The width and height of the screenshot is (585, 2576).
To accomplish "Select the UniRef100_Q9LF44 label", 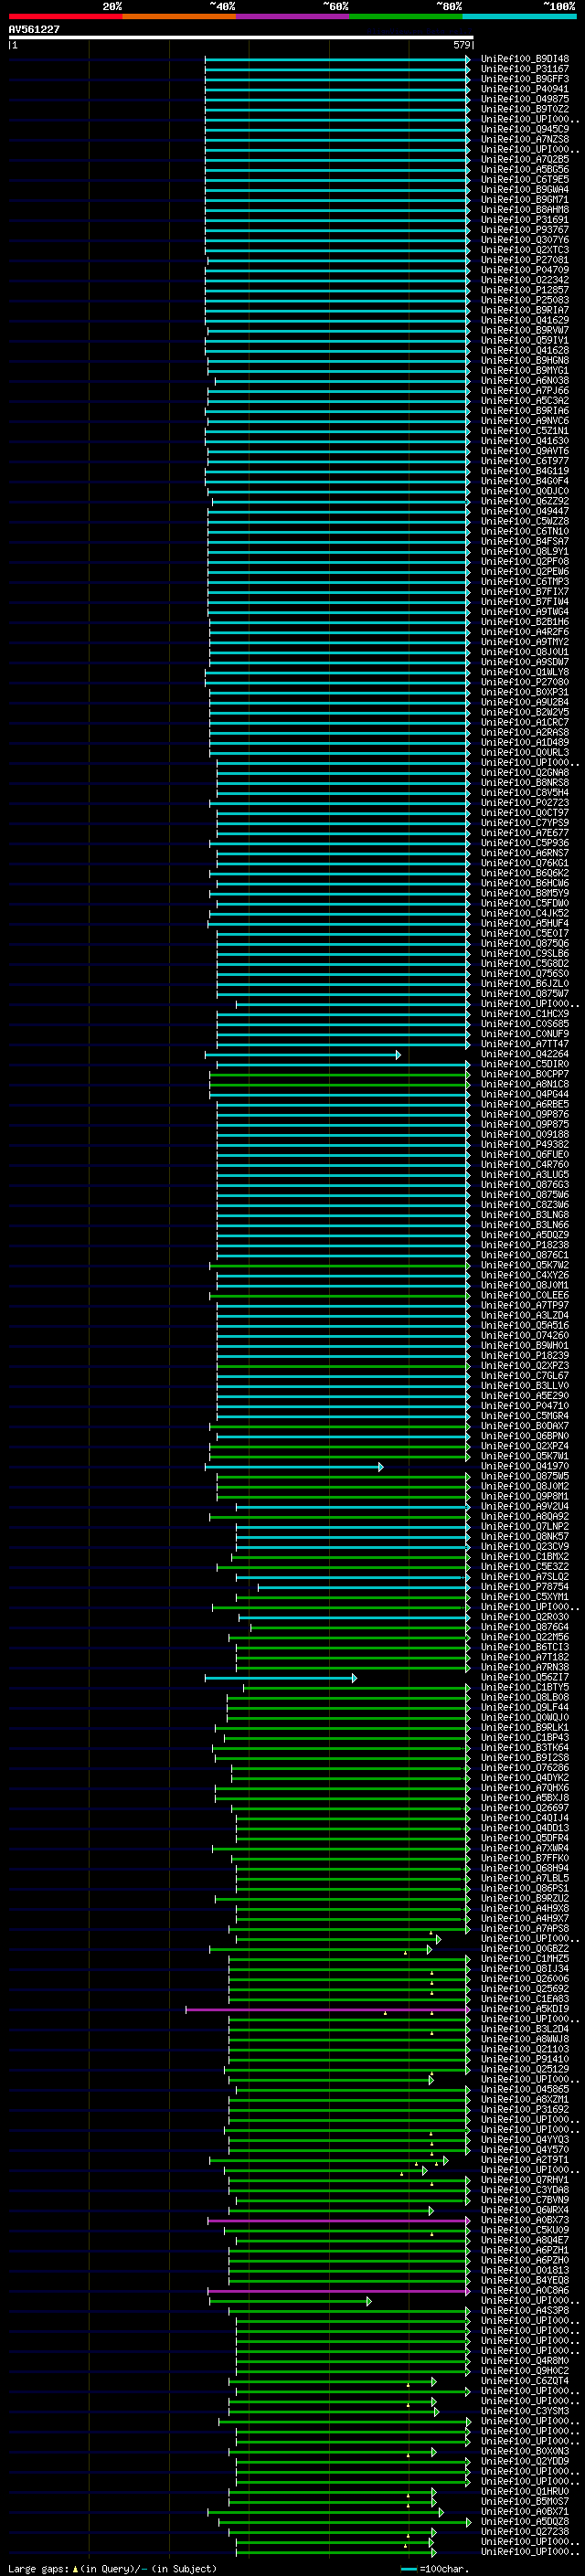I will 525,1708.
